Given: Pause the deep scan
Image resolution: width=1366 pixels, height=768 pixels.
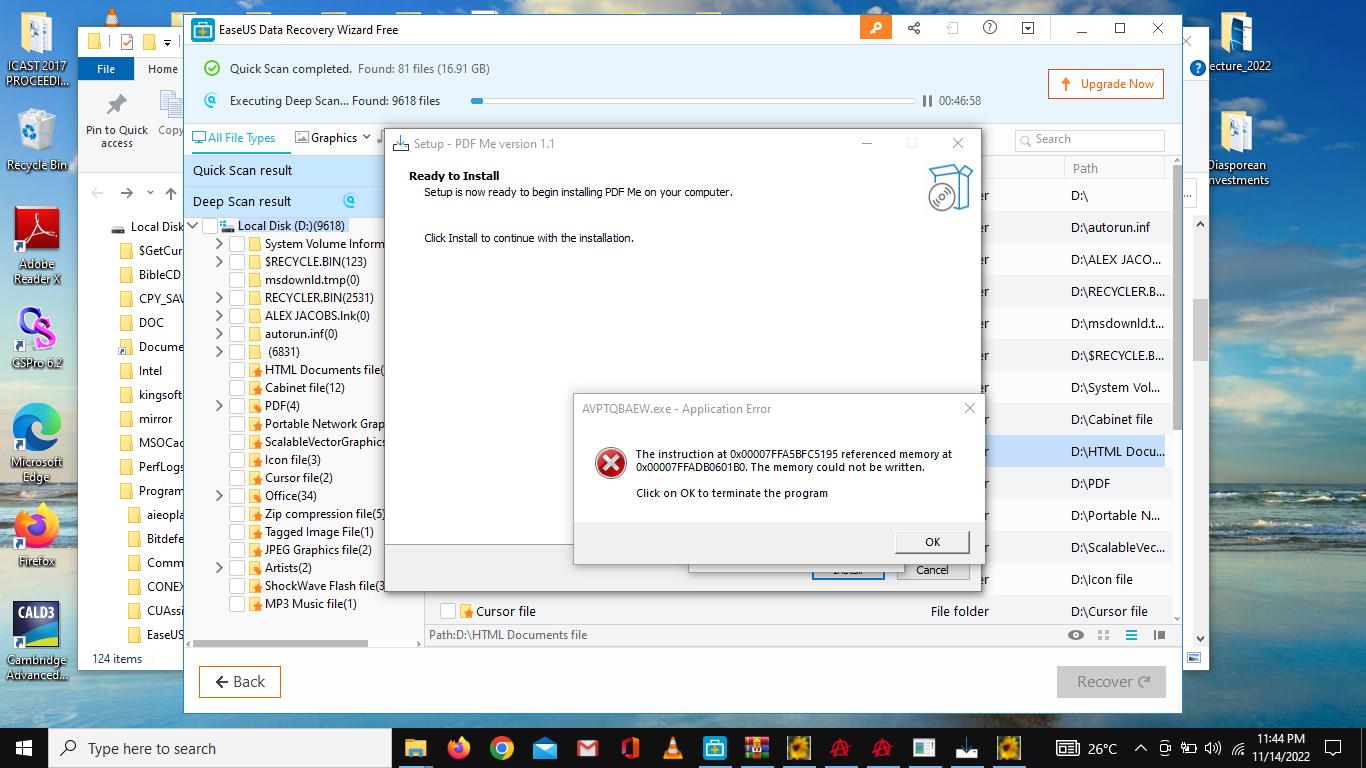Looking at the screenshot, I should (x=928, y=101).
